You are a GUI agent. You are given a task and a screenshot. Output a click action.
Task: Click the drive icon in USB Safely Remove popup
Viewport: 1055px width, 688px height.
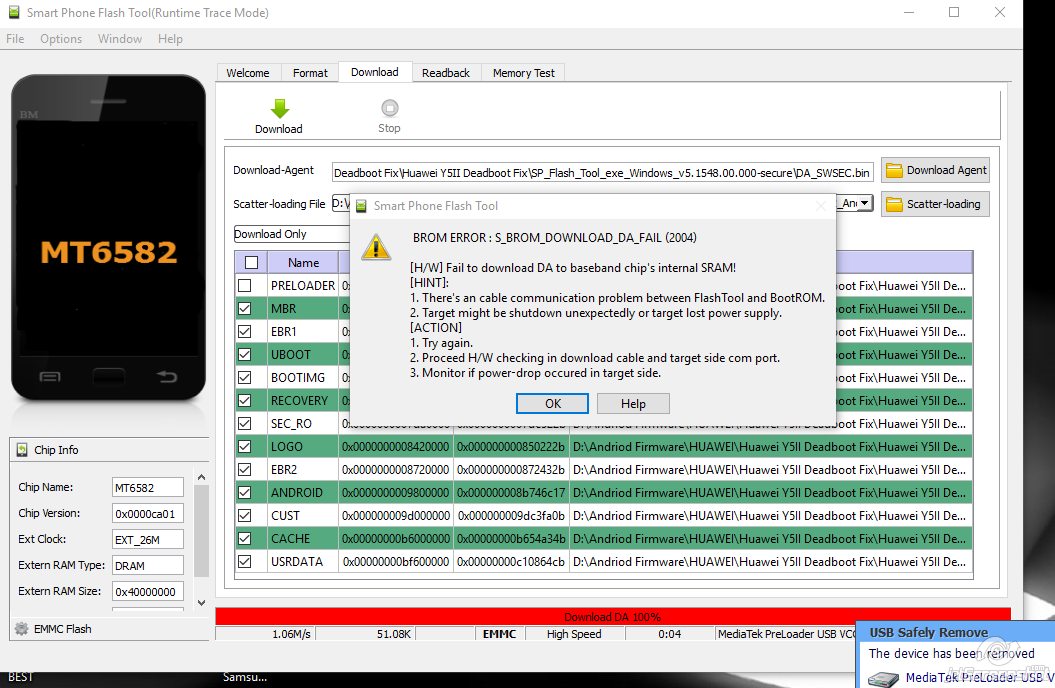pos(883,679)
